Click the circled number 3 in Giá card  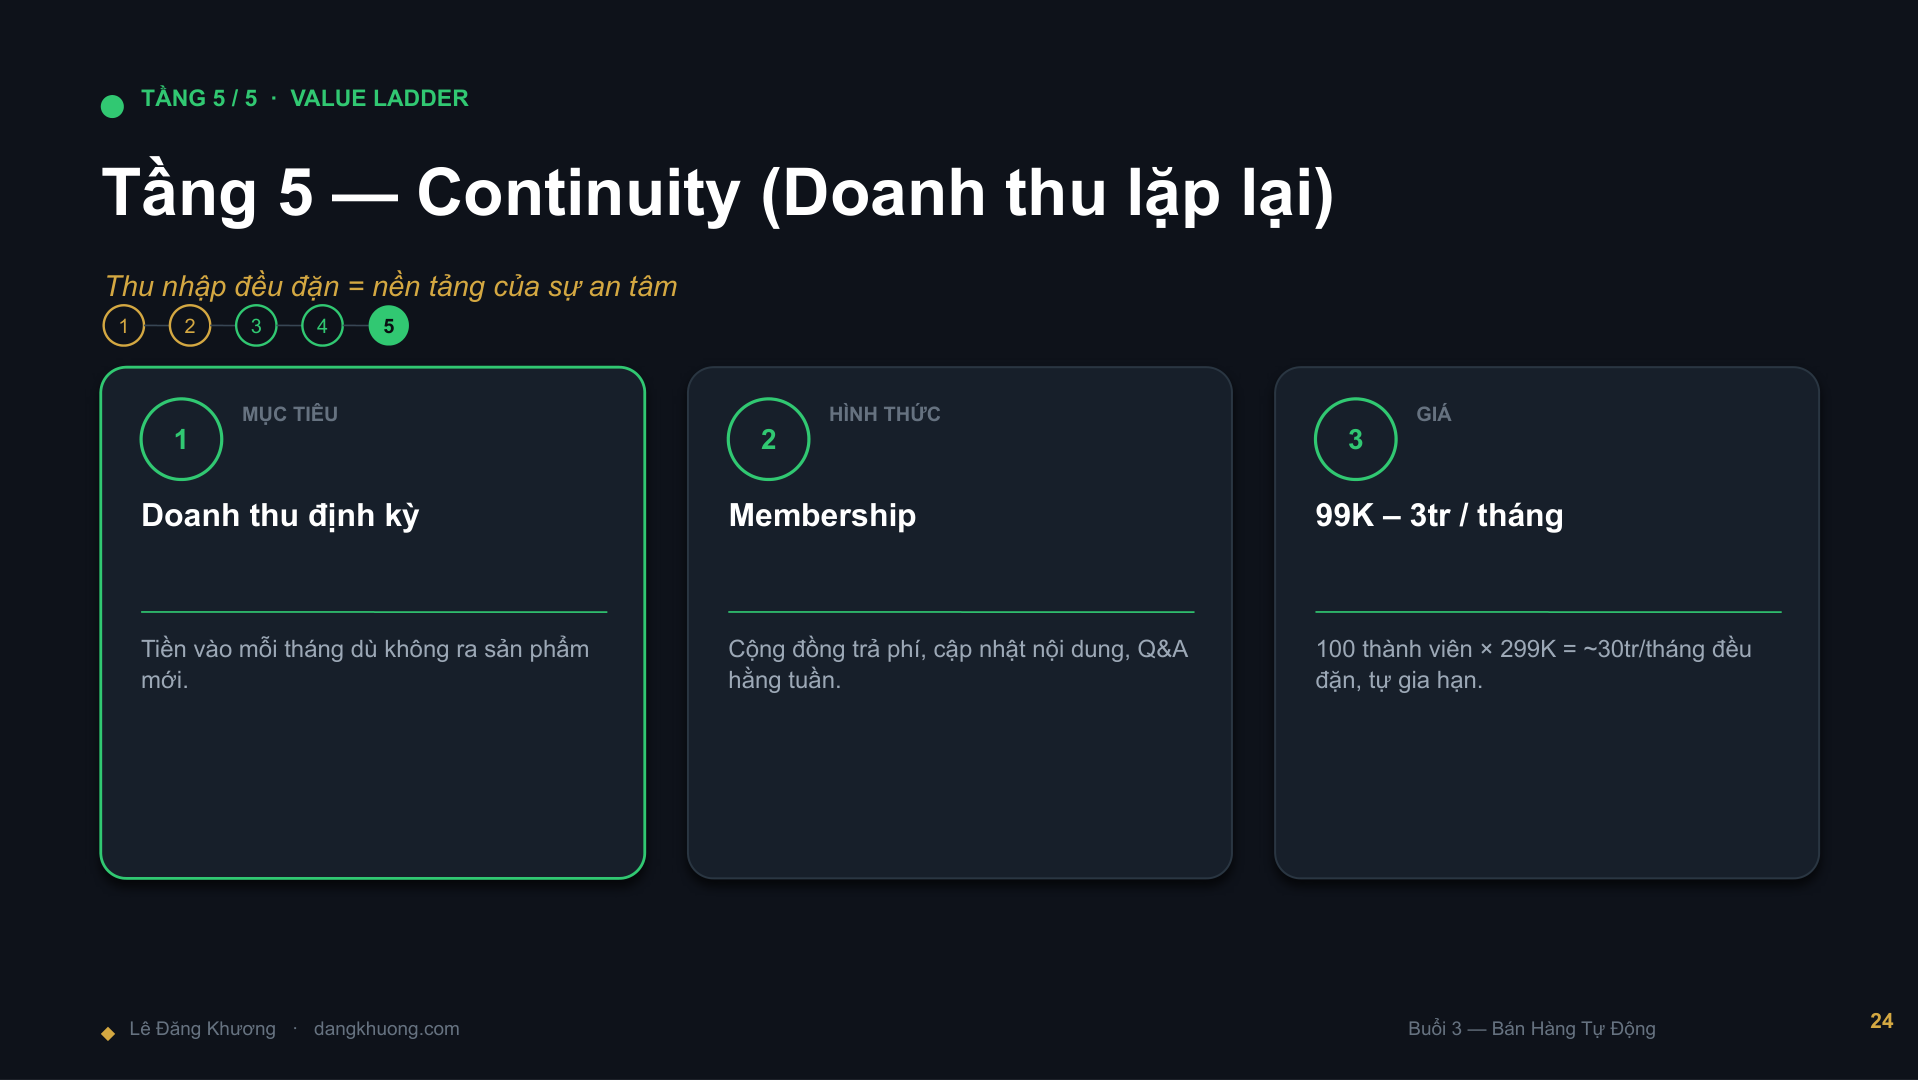[x=1355, y=439]
